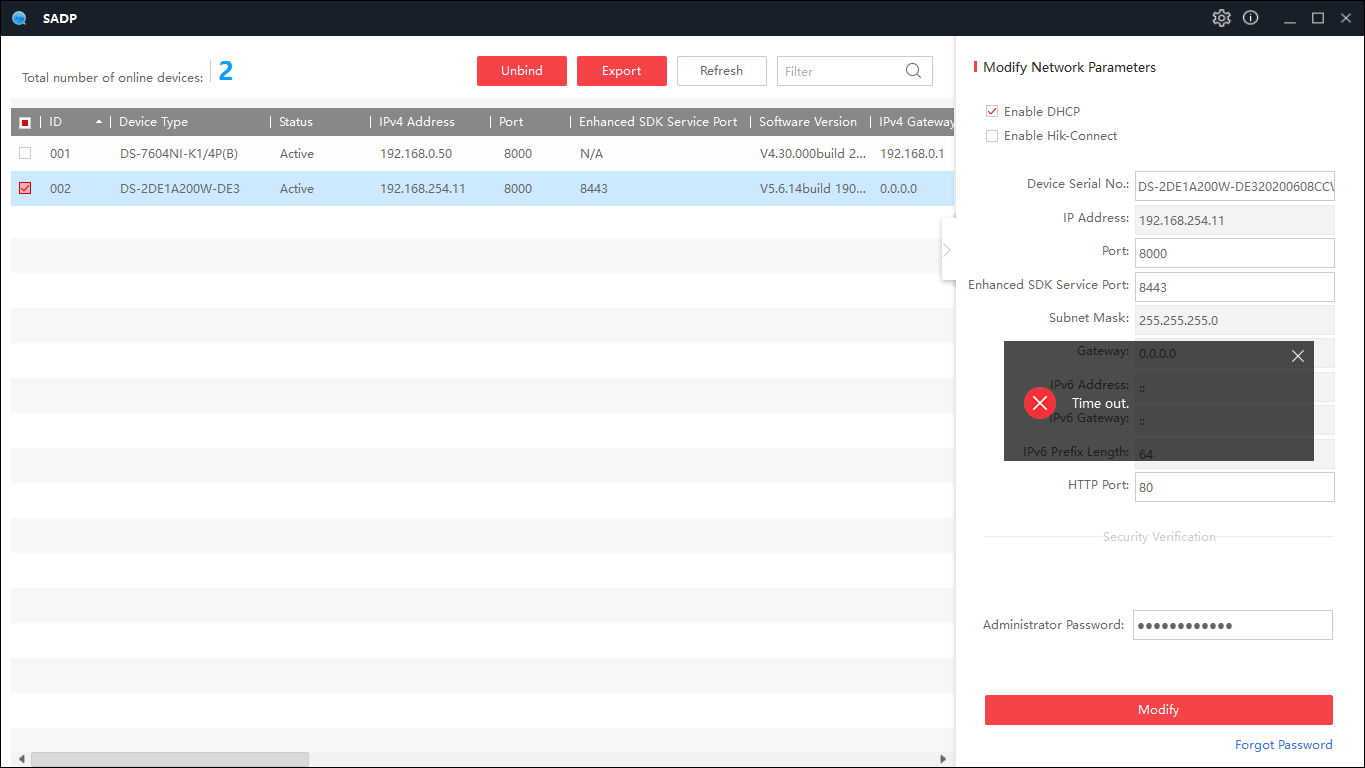Viewport: 1365px width, 768px height.
Task: Click the 8443 SDK port table cell
Action: pyautogui.click(x=593, y=189)
